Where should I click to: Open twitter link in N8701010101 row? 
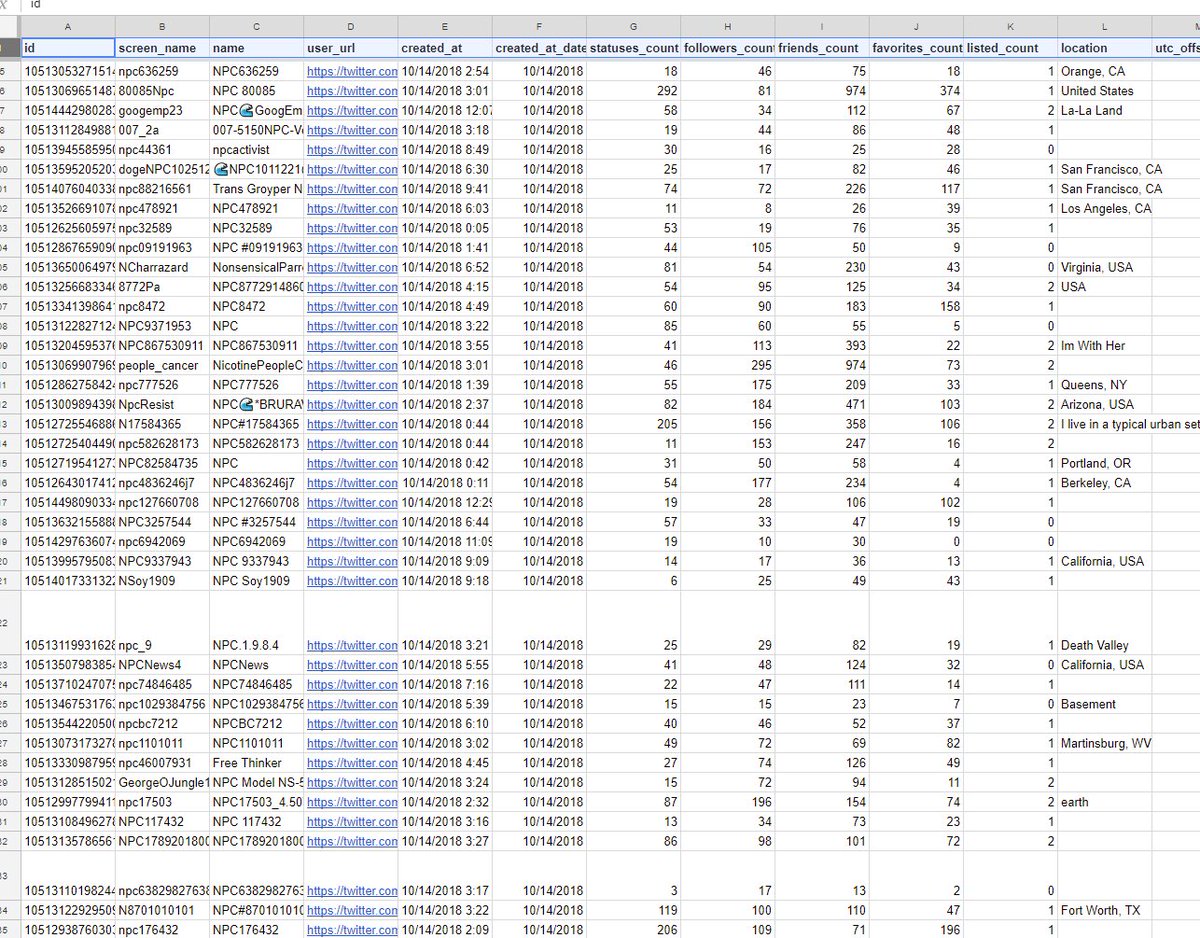click(x=352, y=910)
